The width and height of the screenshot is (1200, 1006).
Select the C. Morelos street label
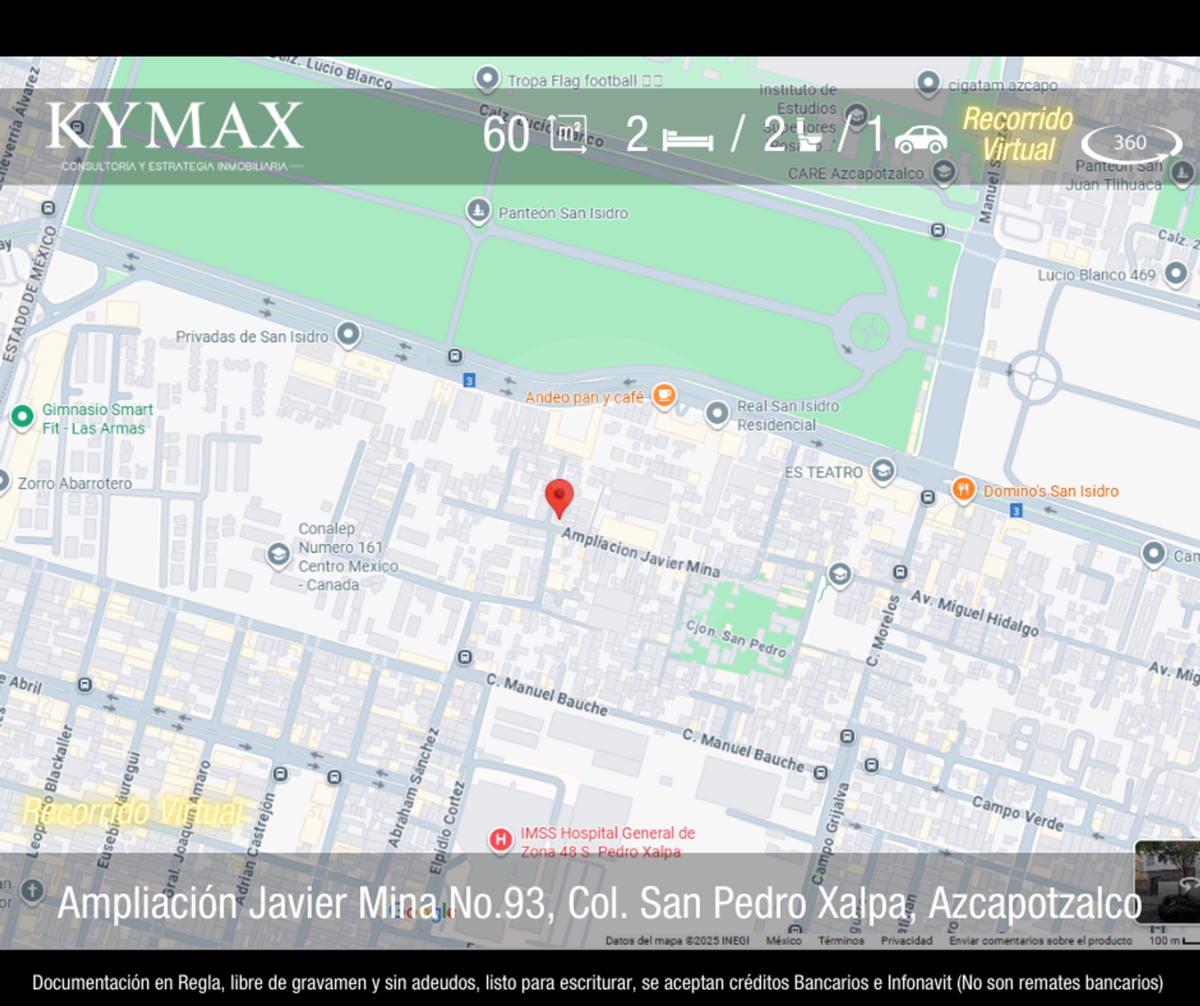883,632
